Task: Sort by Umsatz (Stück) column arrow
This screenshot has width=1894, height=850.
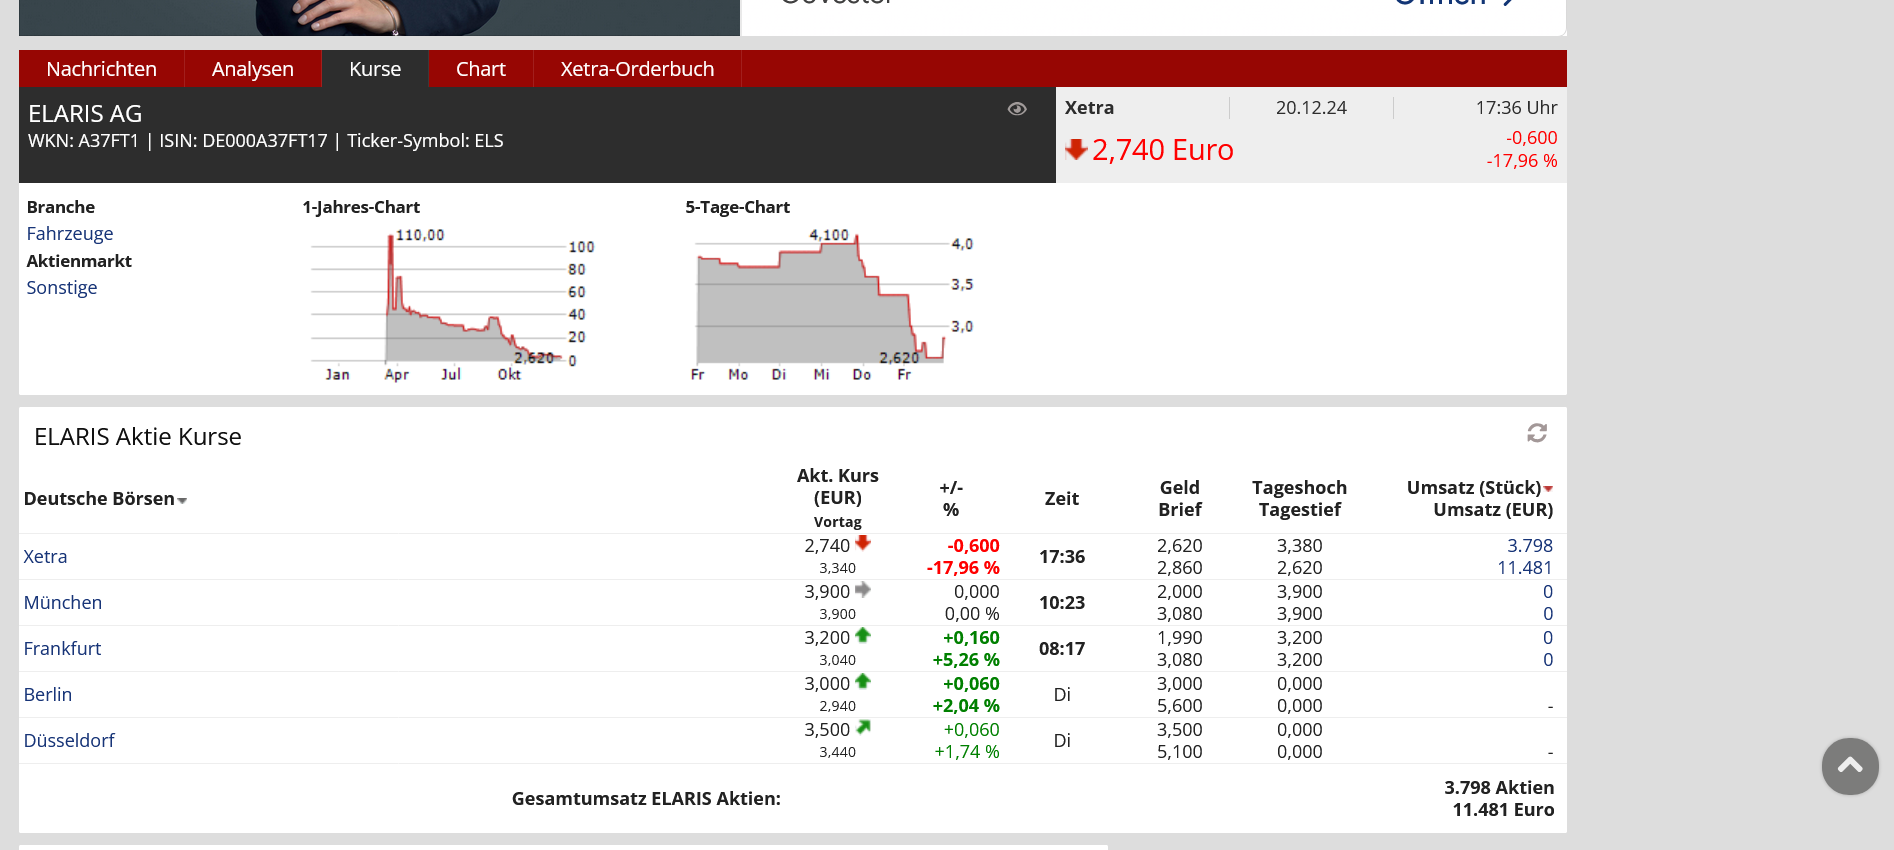Action: (x=1548, y=488)
